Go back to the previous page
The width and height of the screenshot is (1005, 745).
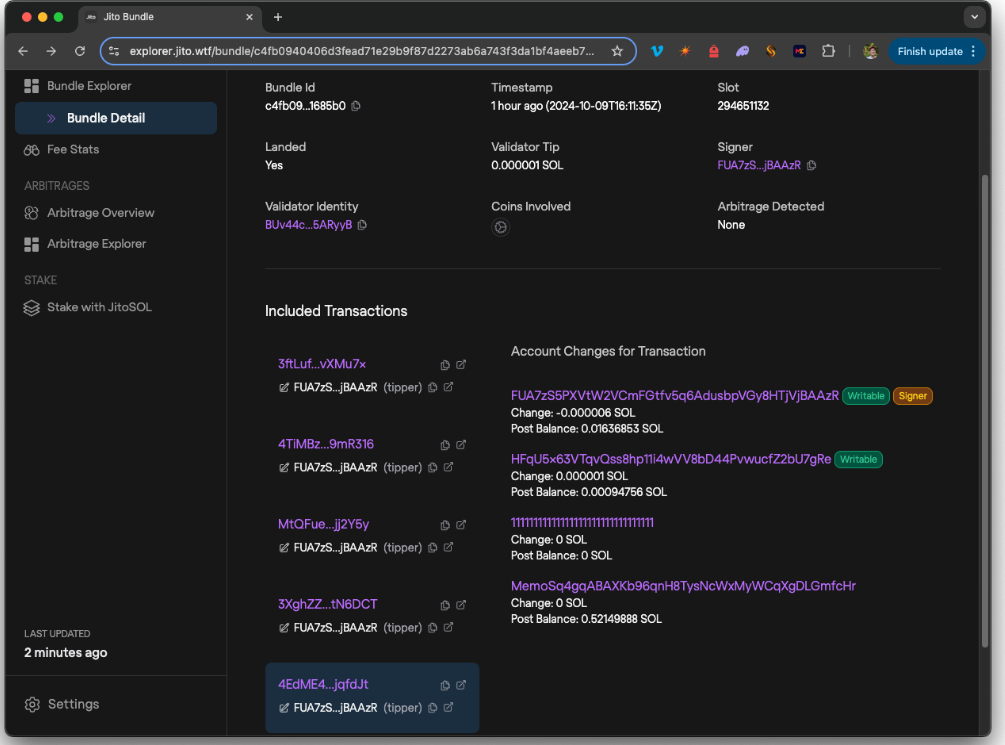(23, 51)
